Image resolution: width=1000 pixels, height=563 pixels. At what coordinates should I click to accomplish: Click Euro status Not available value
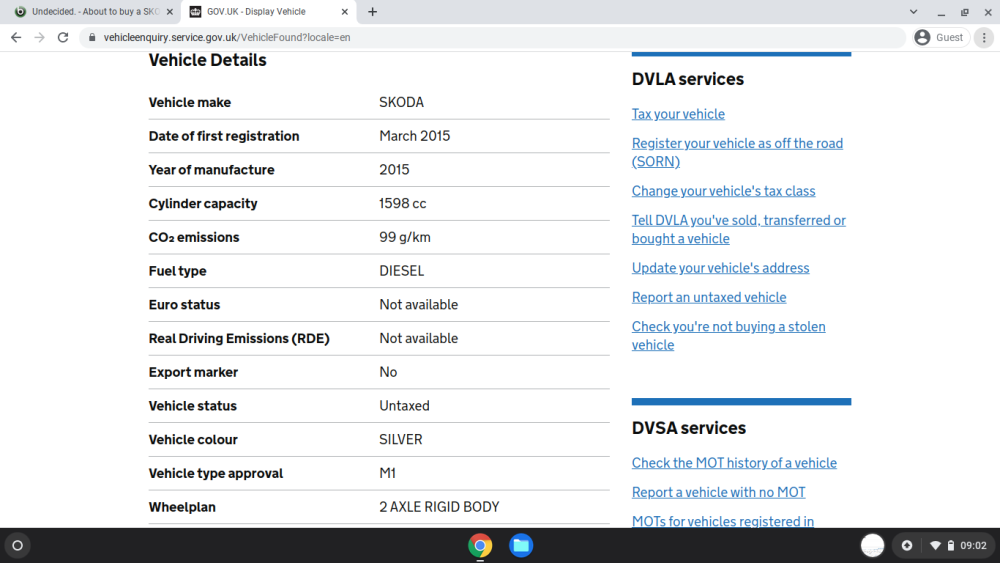(418, 305)
